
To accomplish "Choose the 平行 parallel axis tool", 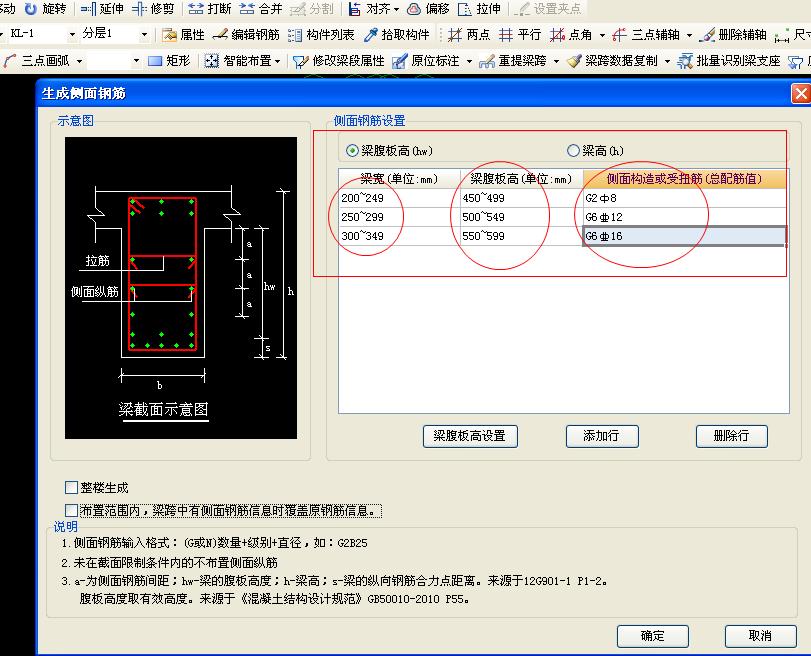I will [520, 35].
